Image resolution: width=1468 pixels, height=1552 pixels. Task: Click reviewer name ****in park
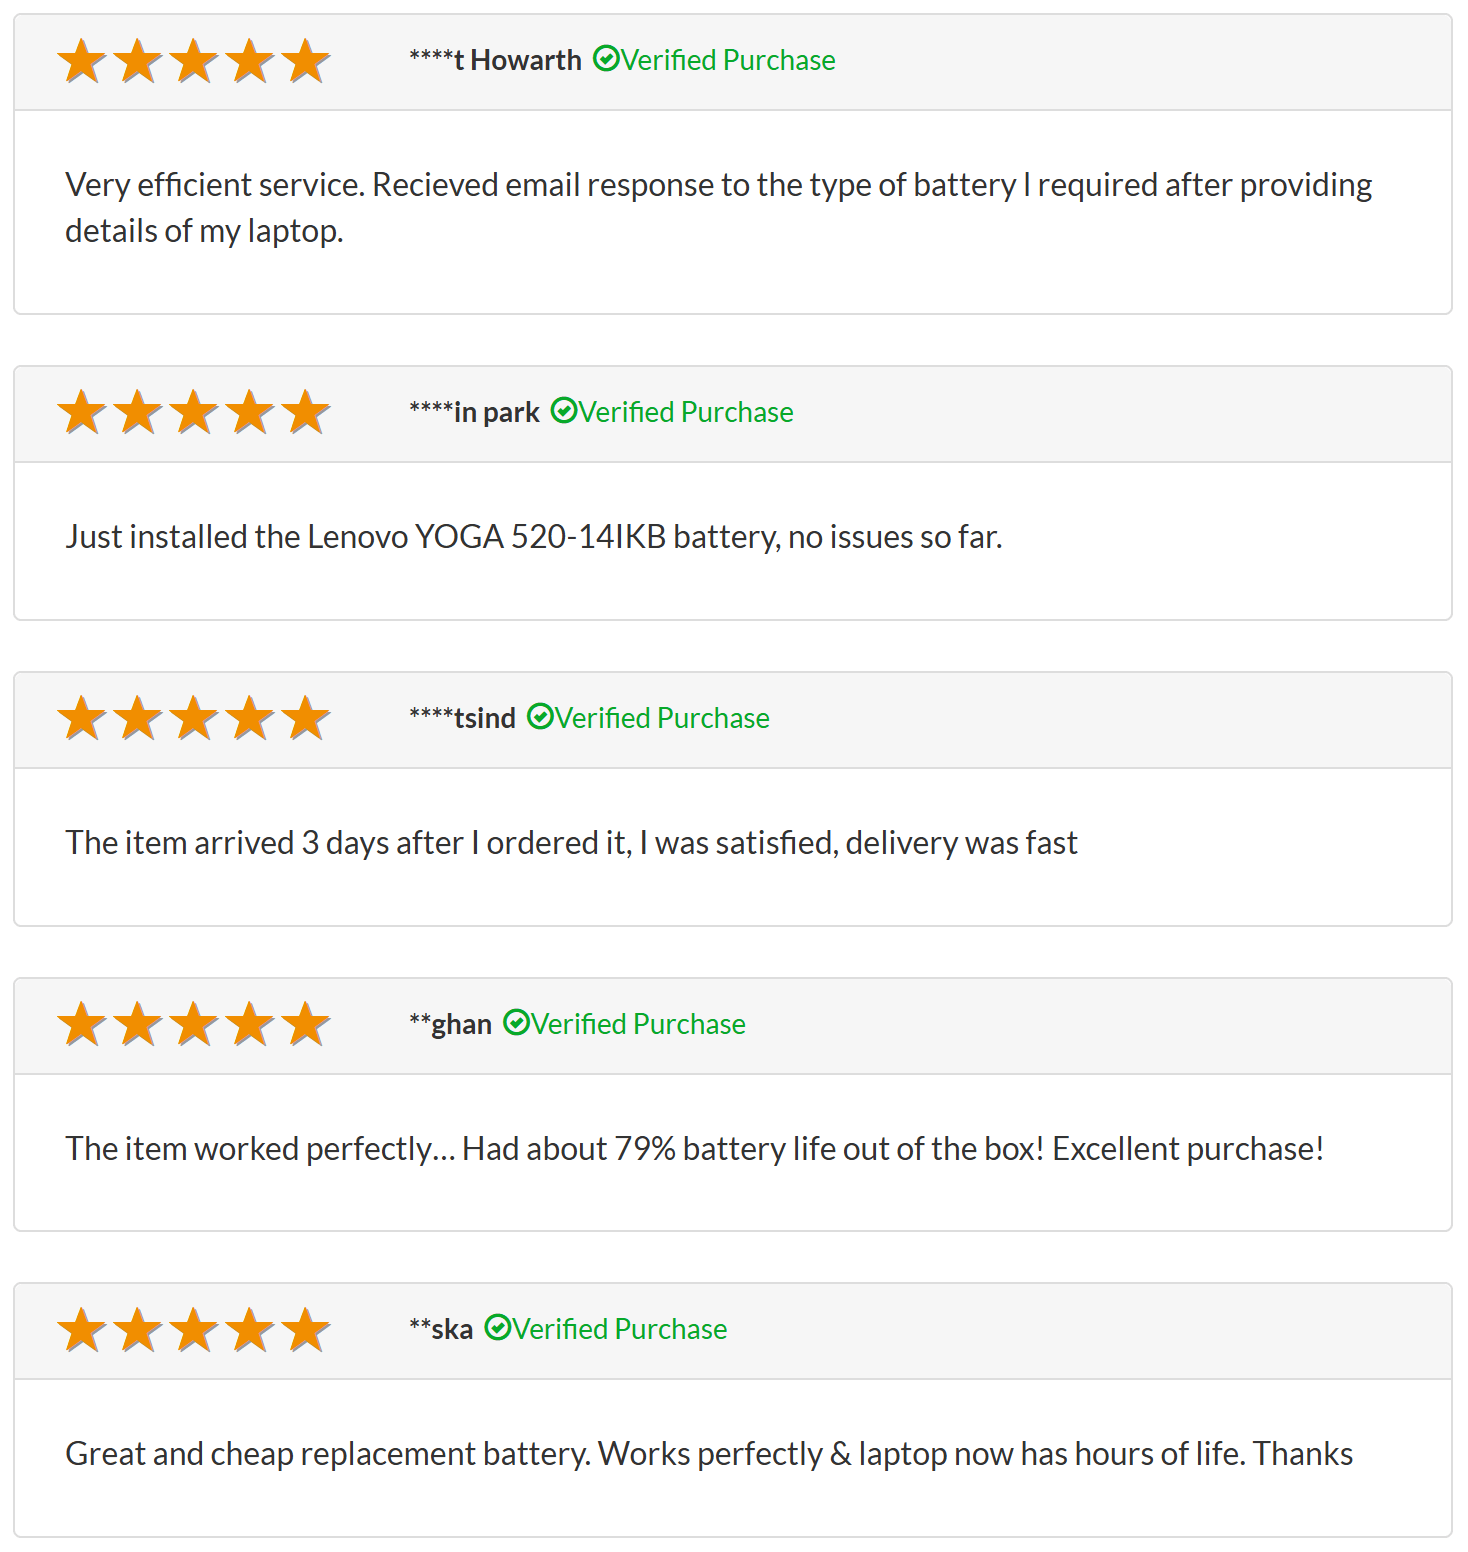[x=474, y=412]
